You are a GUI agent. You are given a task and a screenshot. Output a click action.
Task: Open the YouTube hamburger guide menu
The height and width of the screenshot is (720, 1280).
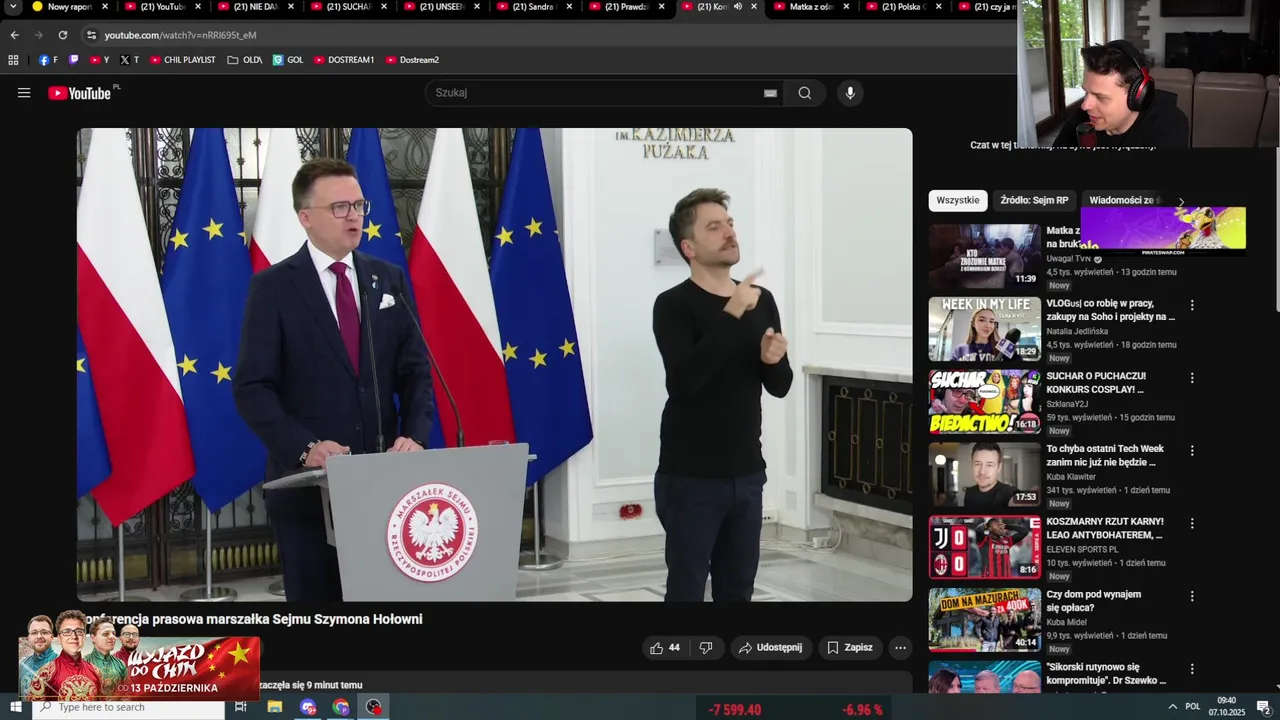(x=24, y=93)
